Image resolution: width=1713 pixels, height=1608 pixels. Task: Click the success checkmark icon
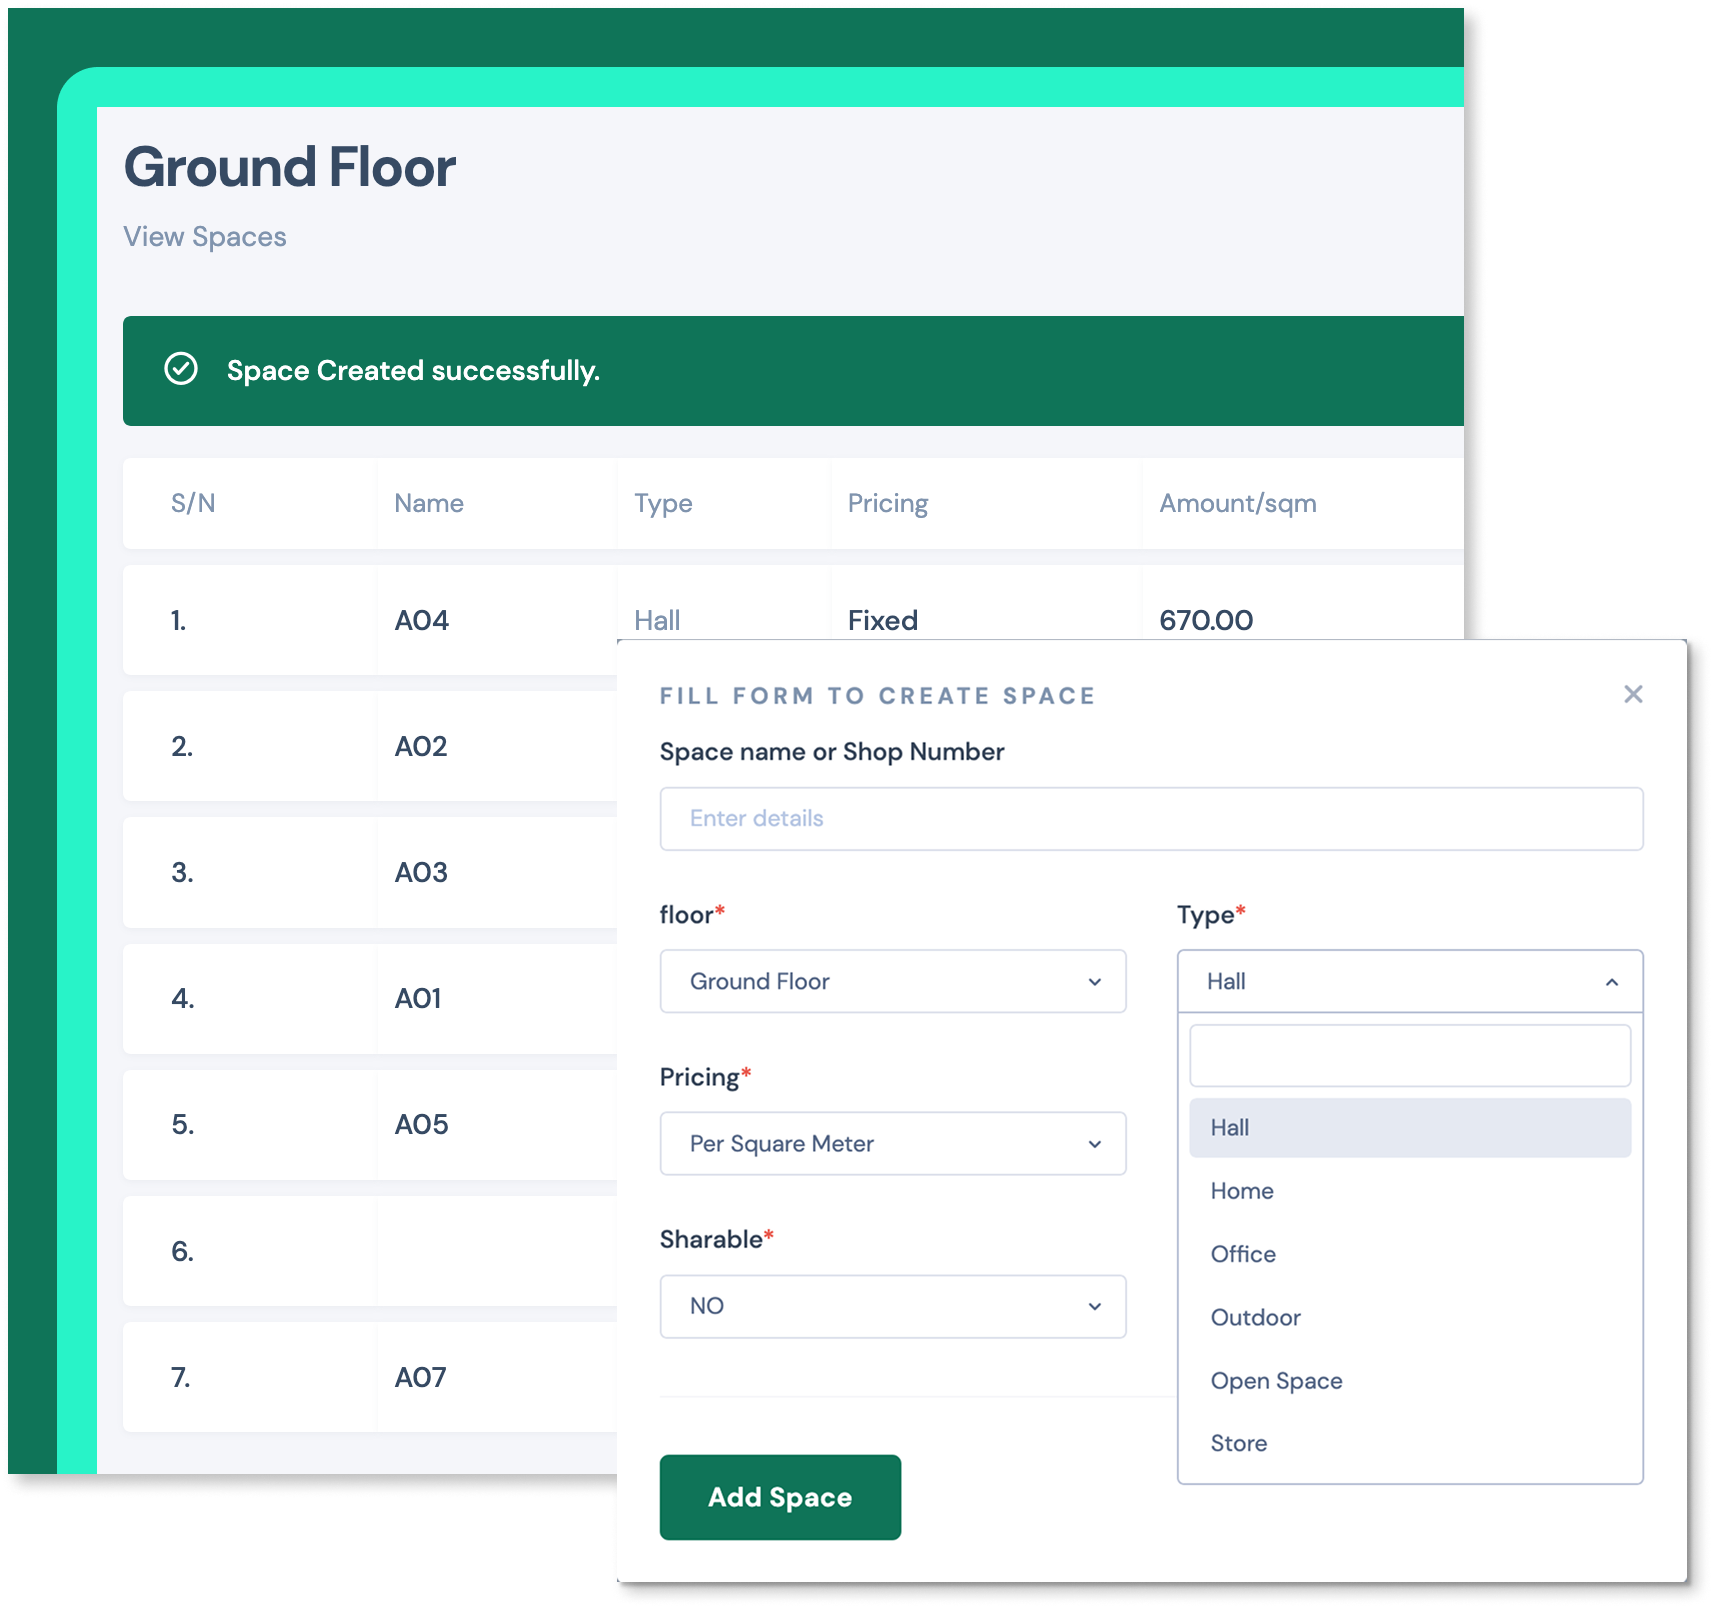pos(181,369)
